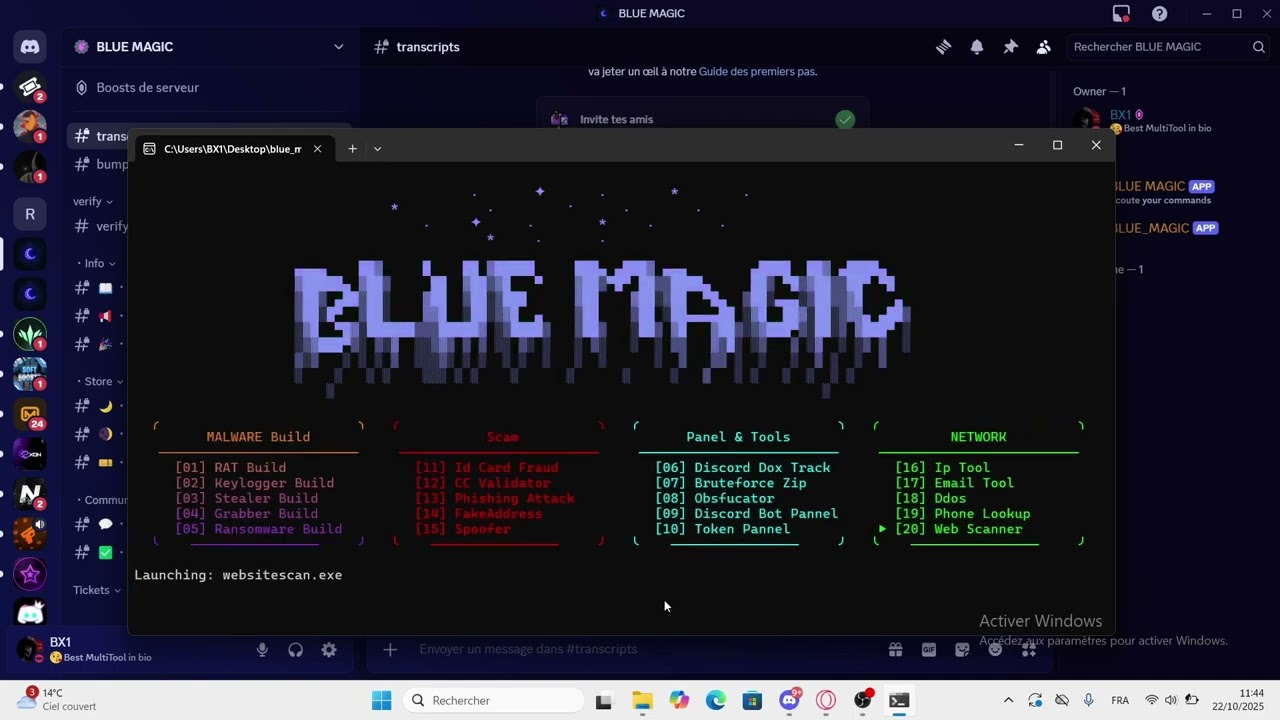Open weather widget showing 14°C
This screenshot has width=1280, height=720.
(x=57, y=700)
